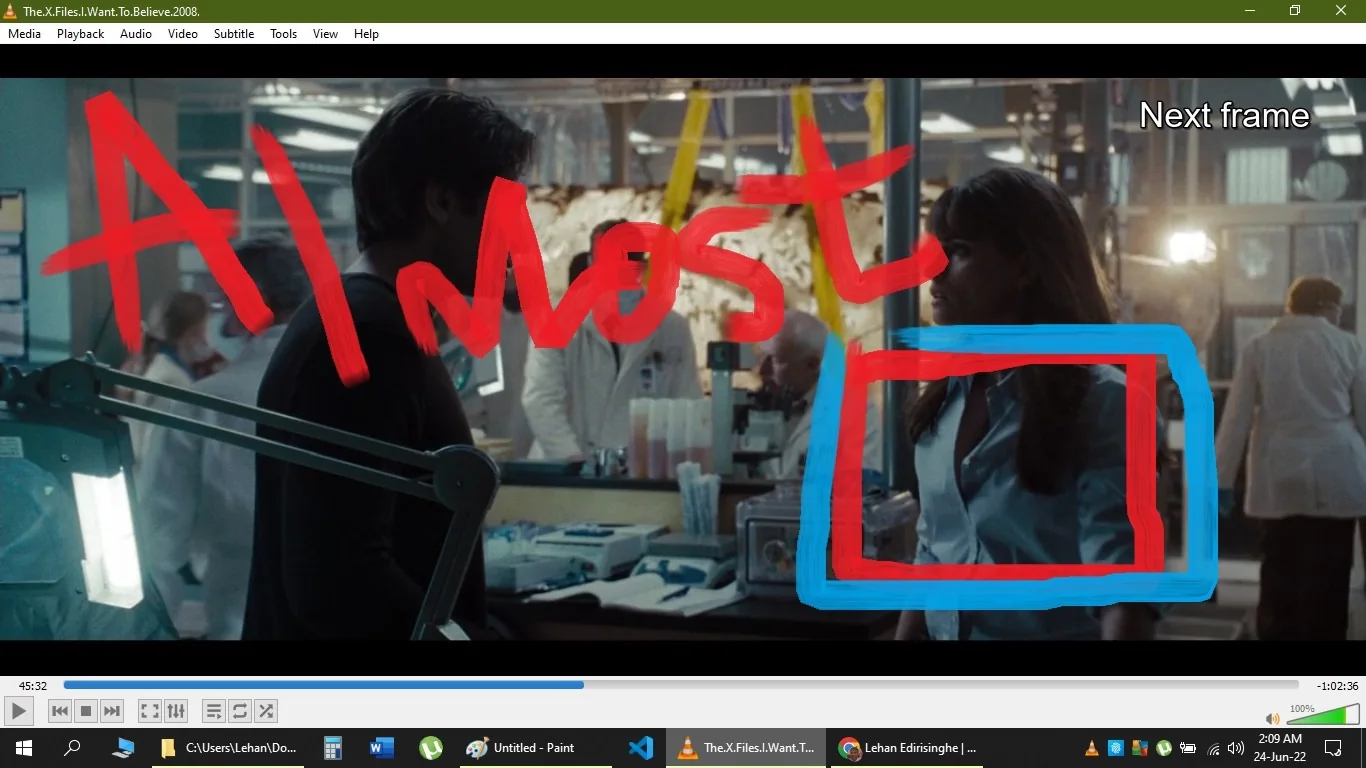Open the Video menu
This screenshot has height=768, width=1366.
point(183,33)
